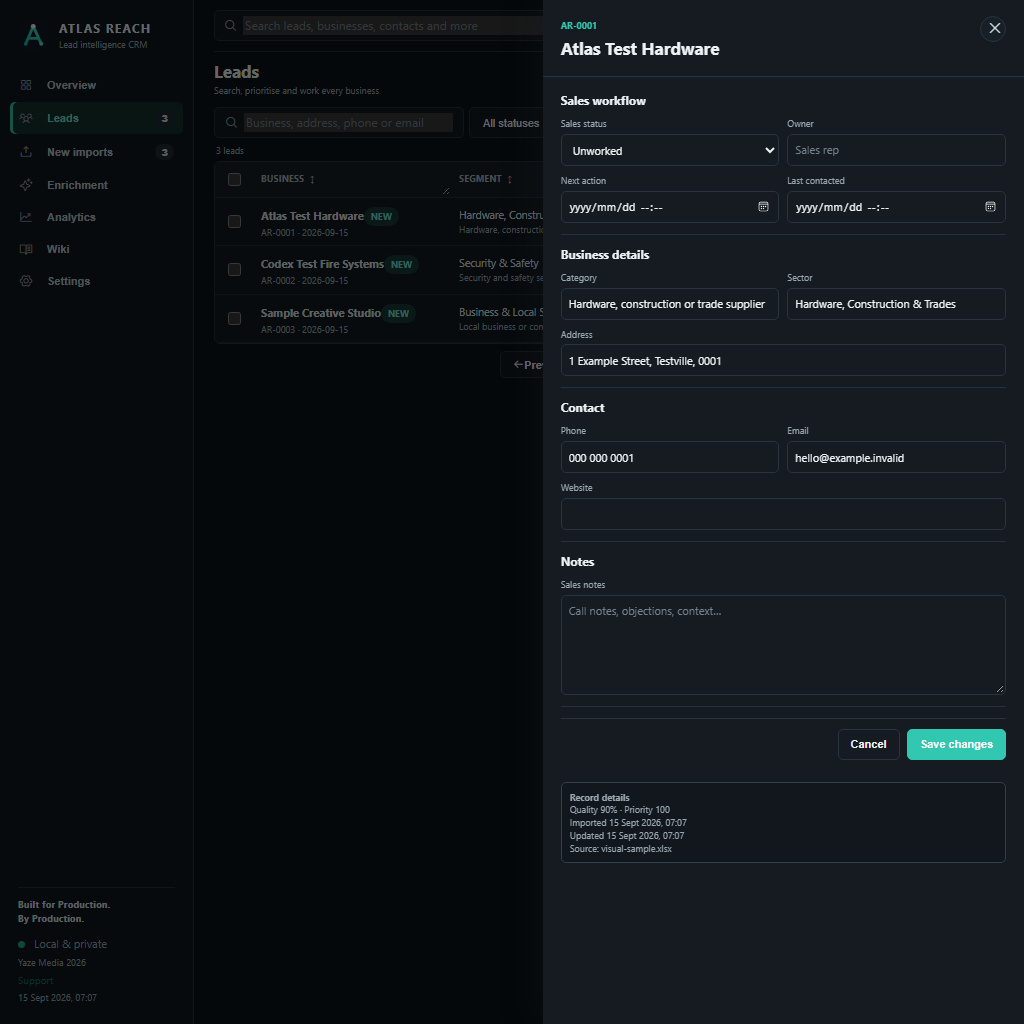Click the AR-0001 record ID label
This screenshot has height=1024, width=1024.
579,25
